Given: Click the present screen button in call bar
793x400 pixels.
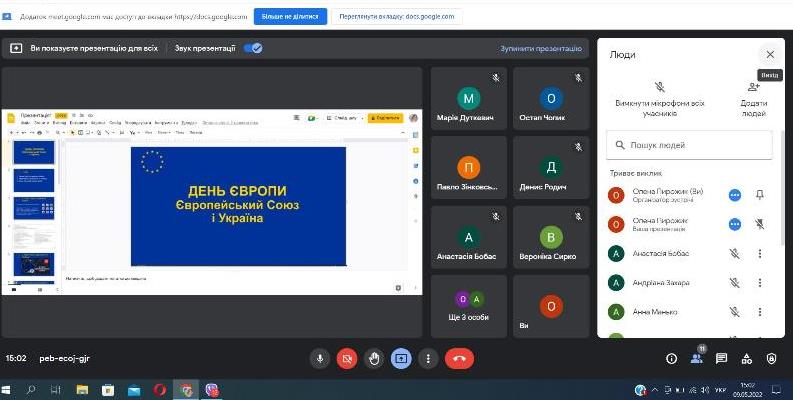Looking at the screenshot, I should (401, 358).
